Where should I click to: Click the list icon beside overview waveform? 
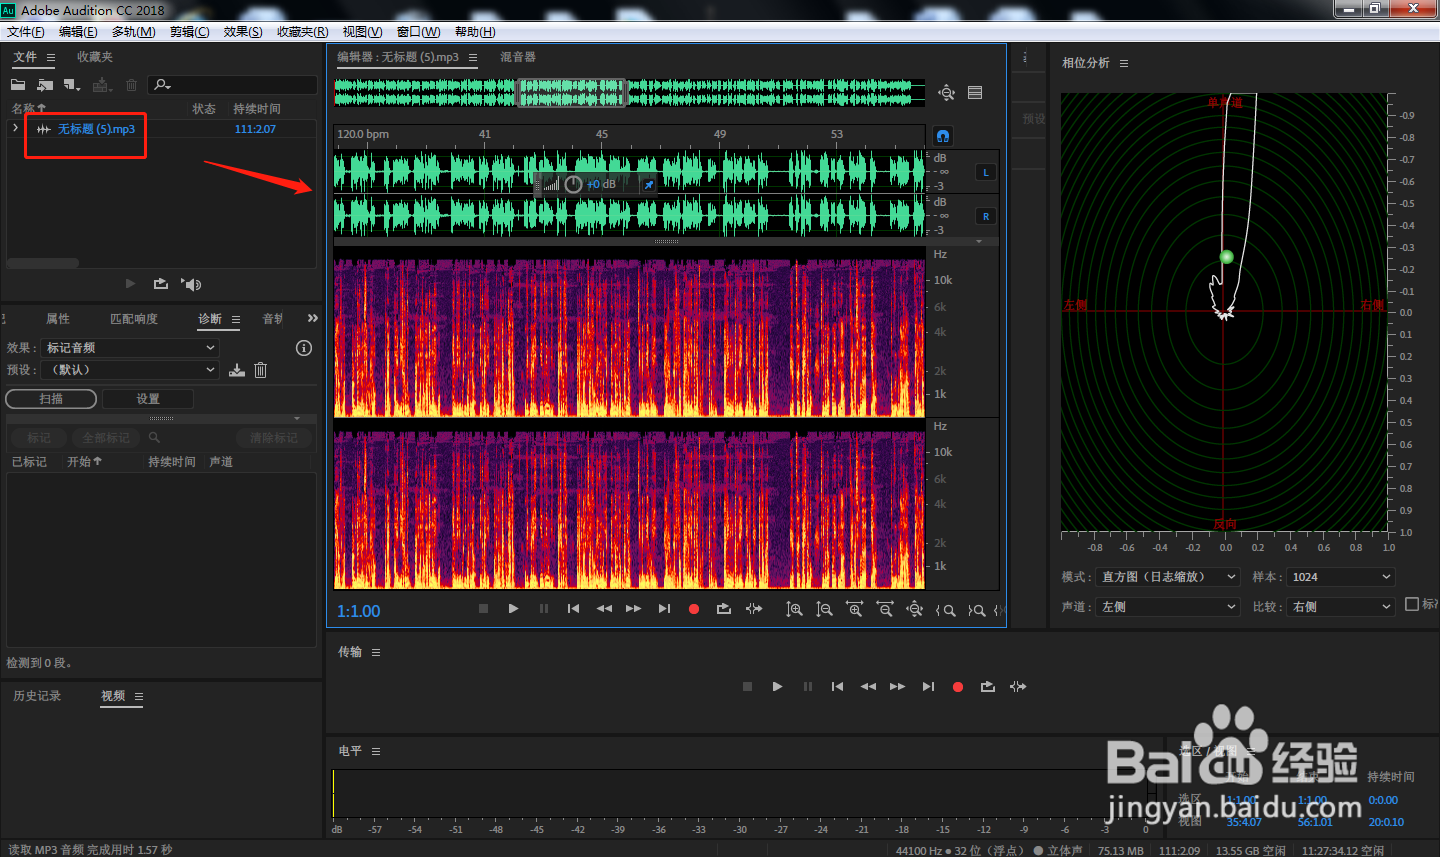975,93
